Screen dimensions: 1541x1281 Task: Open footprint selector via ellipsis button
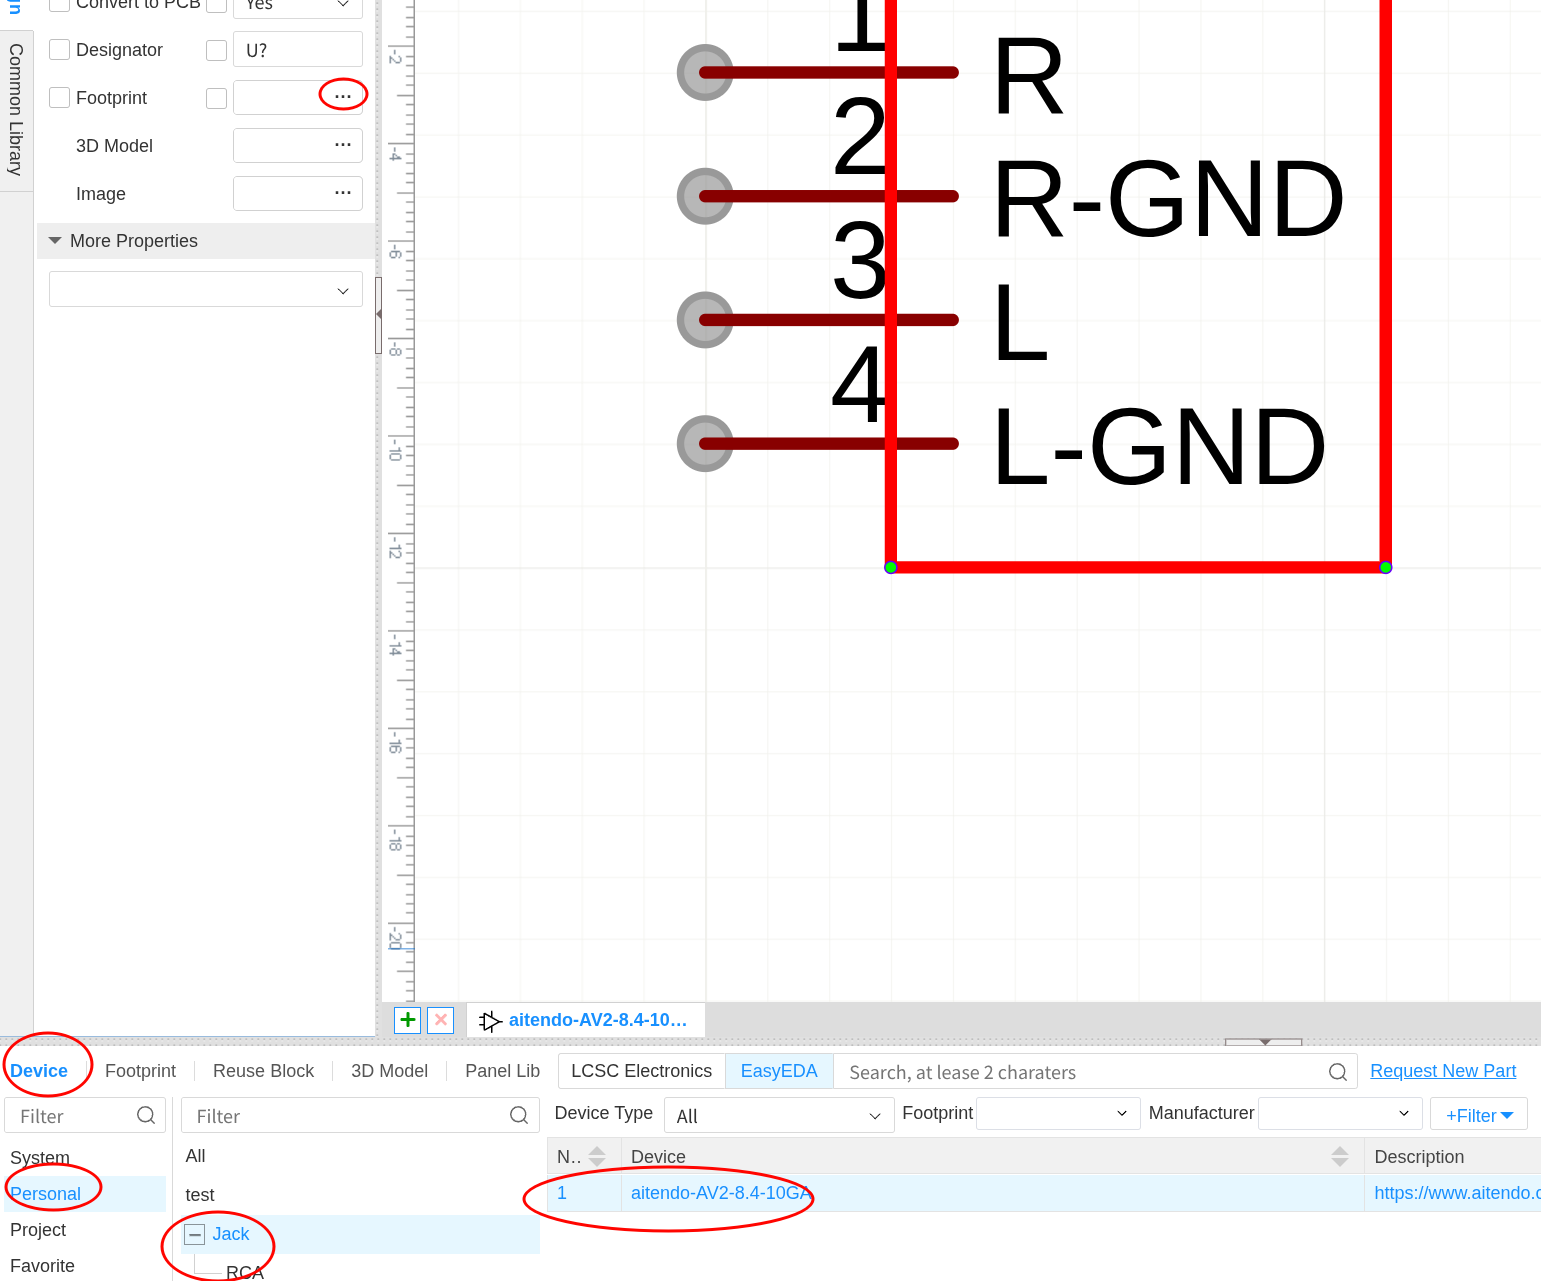tap(343, 97)
